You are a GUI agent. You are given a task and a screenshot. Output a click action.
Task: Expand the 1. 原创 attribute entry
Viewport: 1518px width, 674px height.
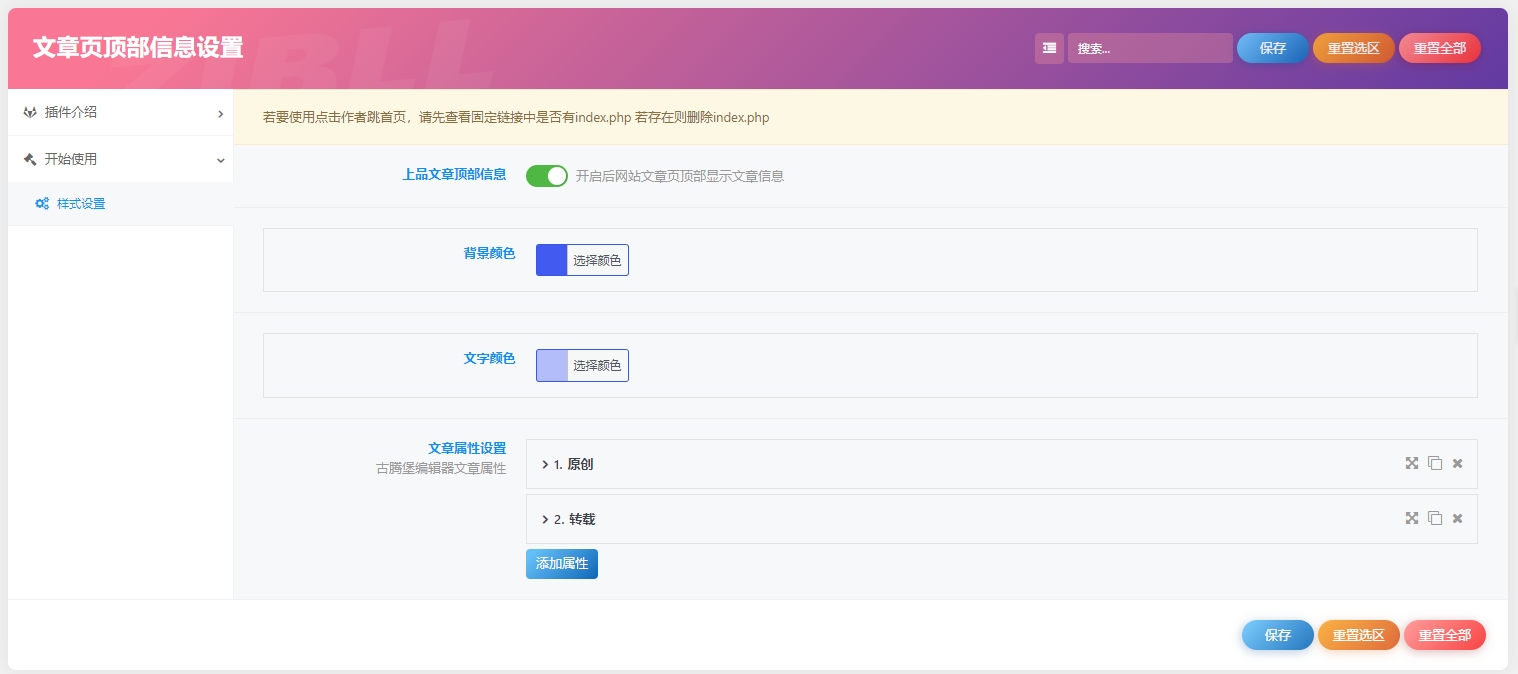[545, 463]
